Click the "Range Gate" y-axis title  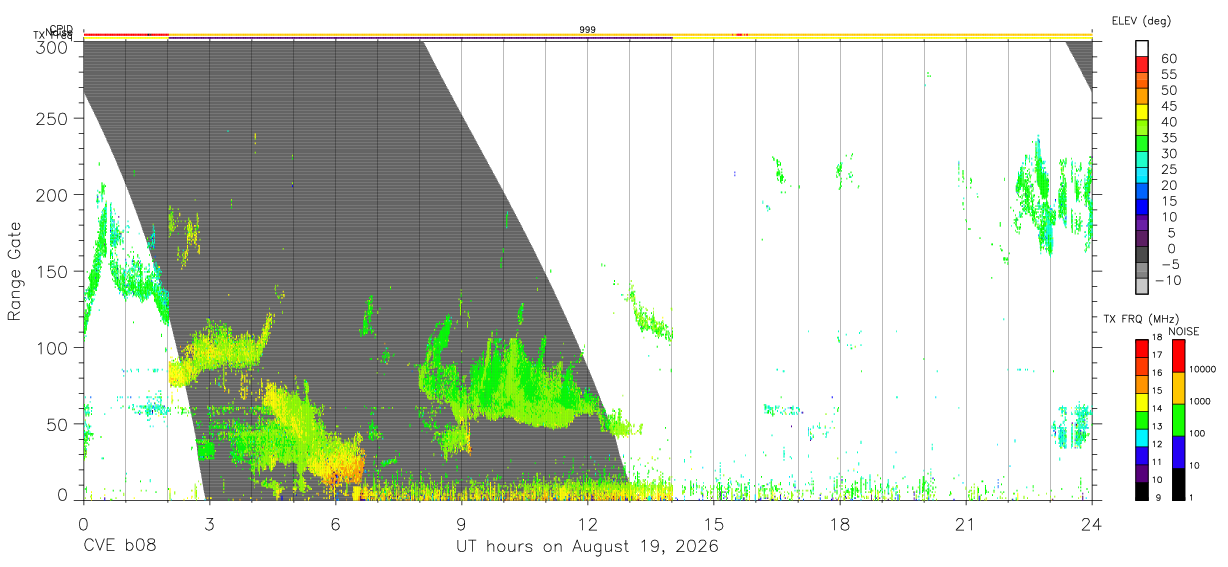point(15,272)
